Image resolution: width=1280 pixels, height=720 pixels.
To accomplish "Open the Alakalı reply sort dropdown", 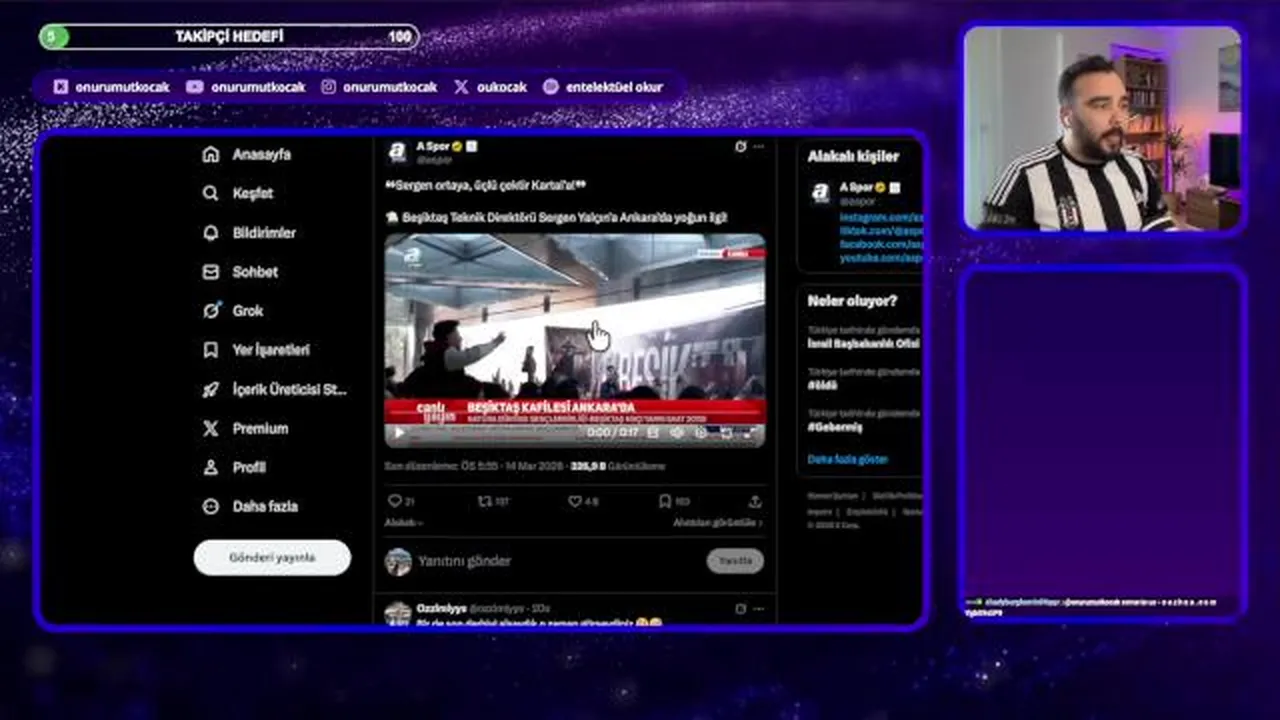I will [403, 522].
